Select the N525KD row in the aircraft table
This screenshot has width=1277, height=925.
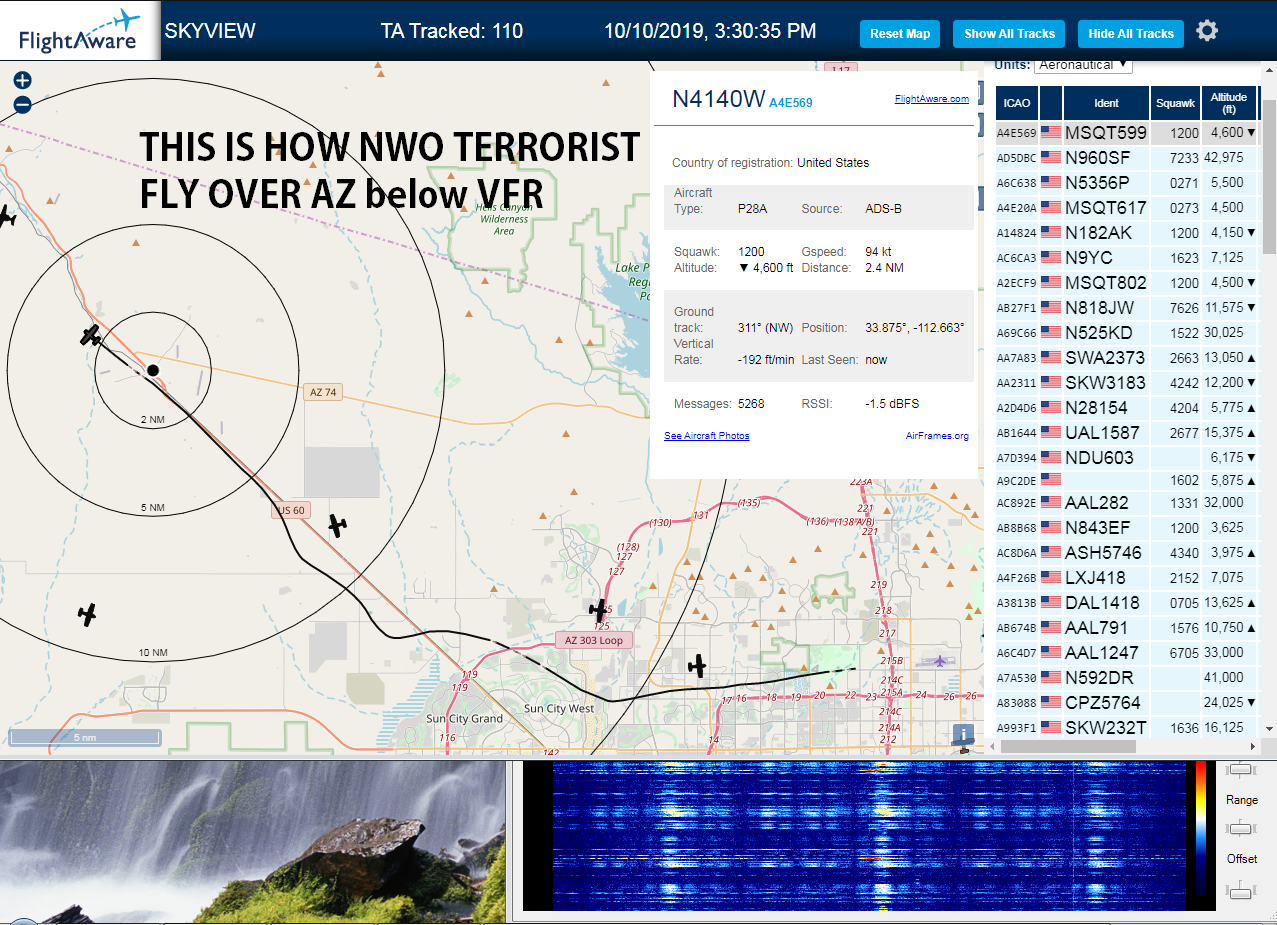point(1126,332)
